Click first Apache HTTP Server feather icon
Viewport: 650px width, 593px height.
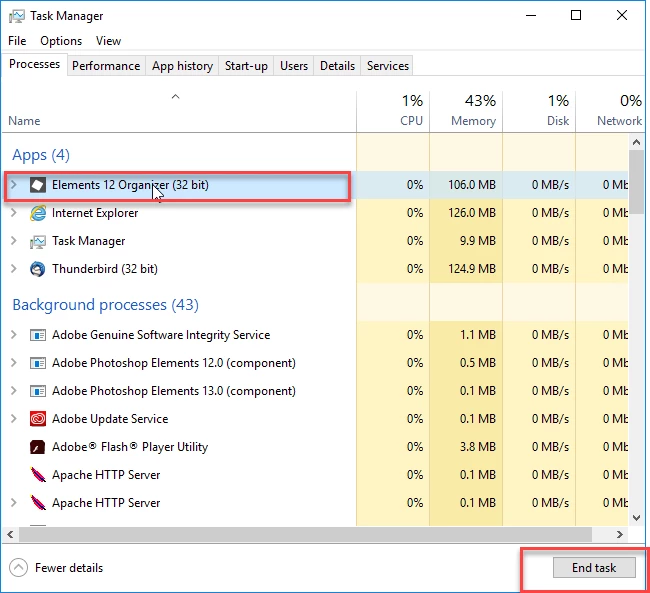[38, 475]
